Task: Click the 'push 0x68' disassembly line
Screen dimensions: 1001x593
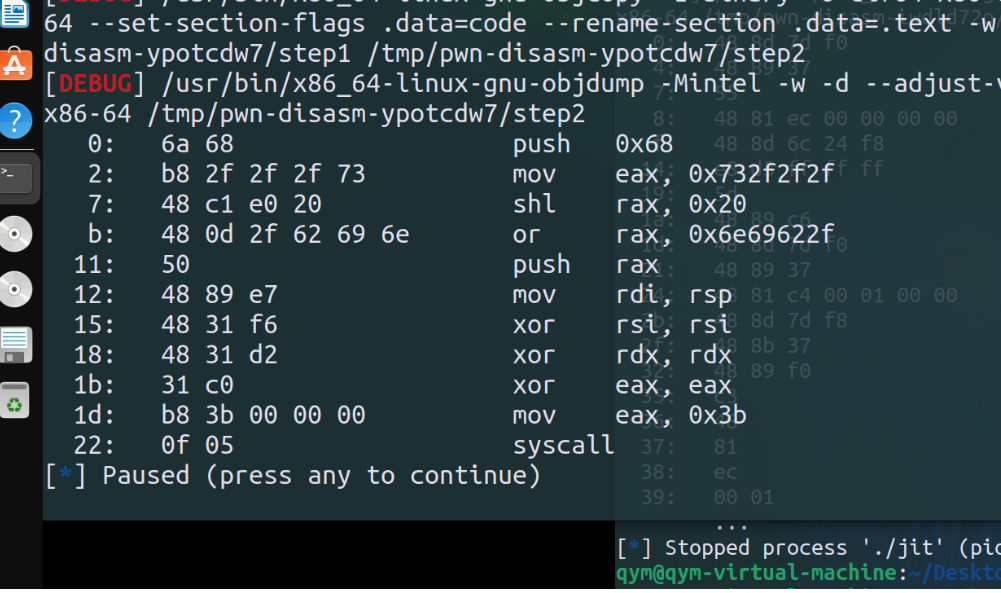Action: [x=380, y=144]
